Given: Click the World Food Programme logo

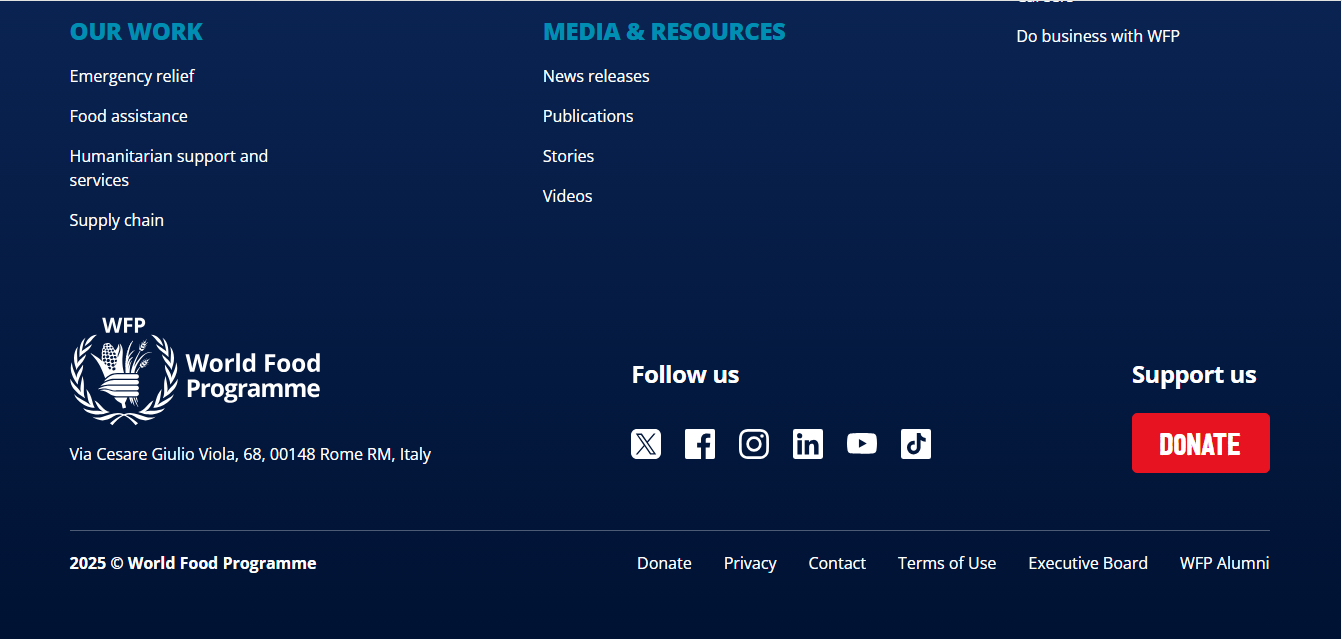Looking at the screenshot, I should (x=195, y=370).
